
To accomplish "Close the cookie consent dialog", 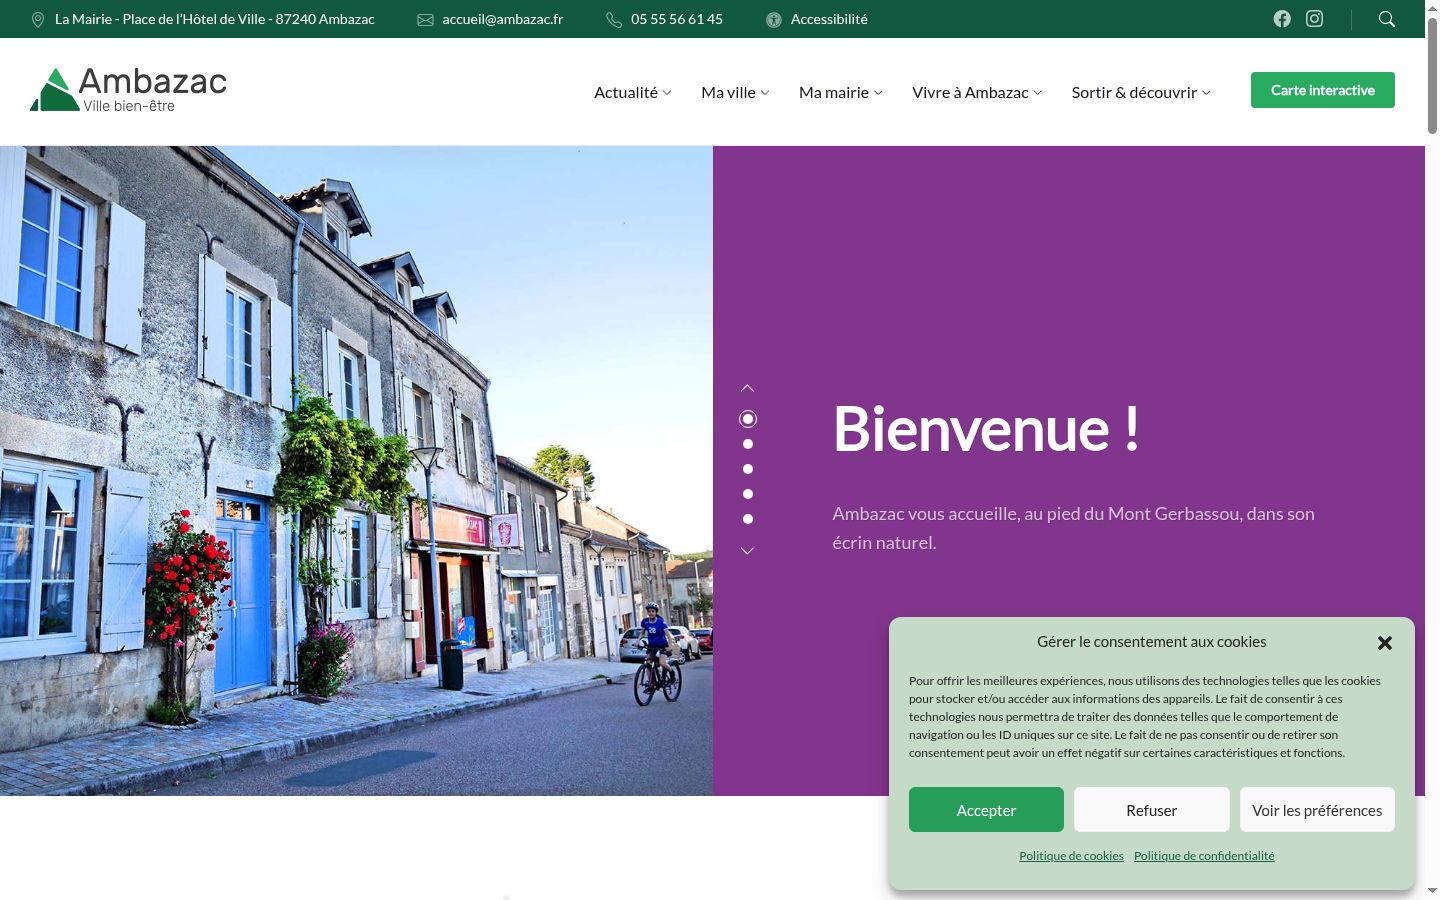I will pyautogui.click(x=1385, y=643).
